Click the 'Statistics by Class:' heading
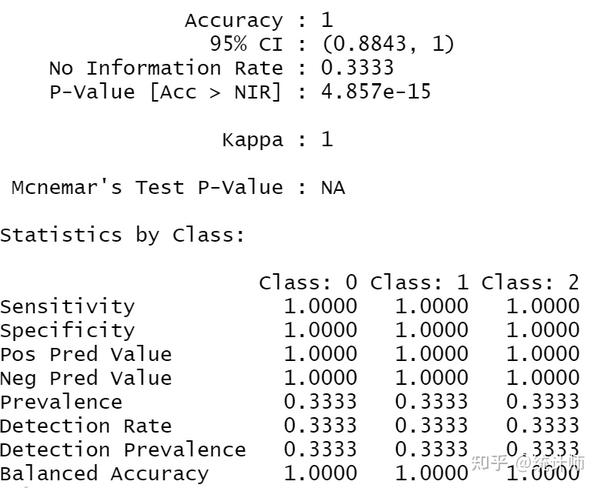This screenshot has height=488, width=600. tap(123, 236)
